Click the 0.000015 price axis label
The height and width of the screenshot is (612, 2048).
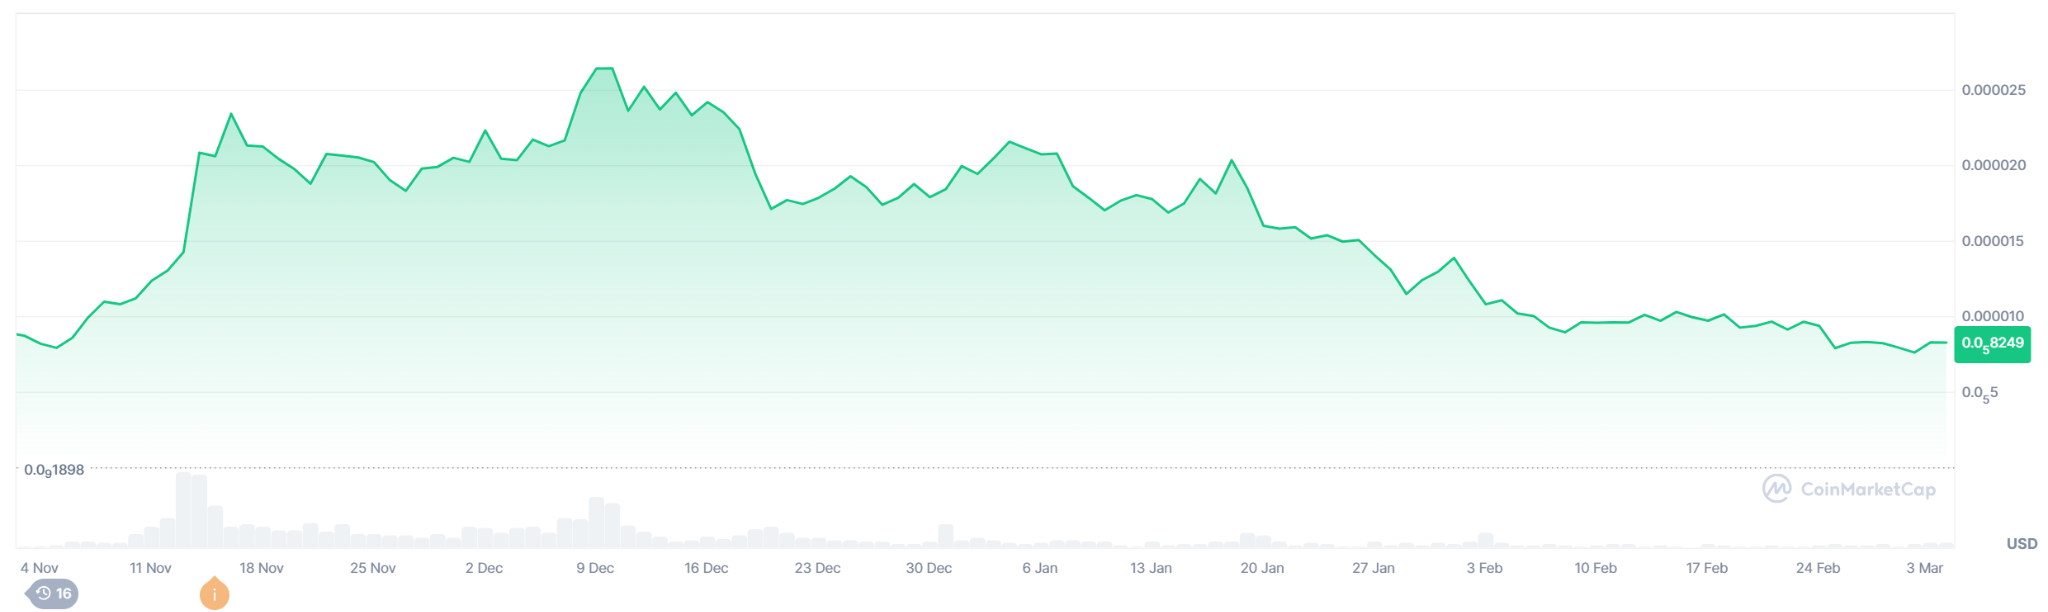(1994, 241)
